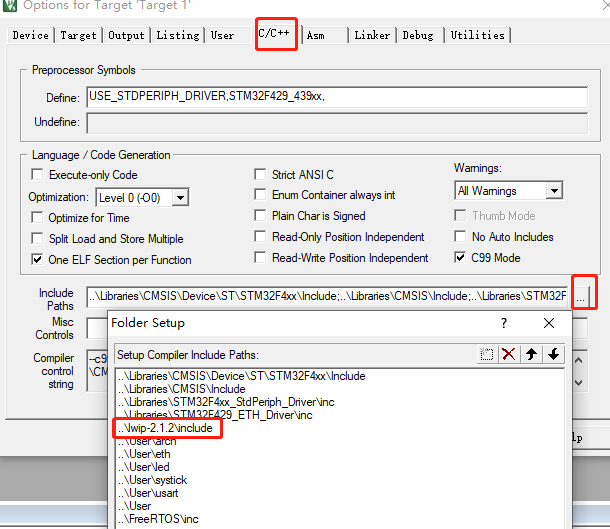Select the plain ..\User path row

(340, 506)
